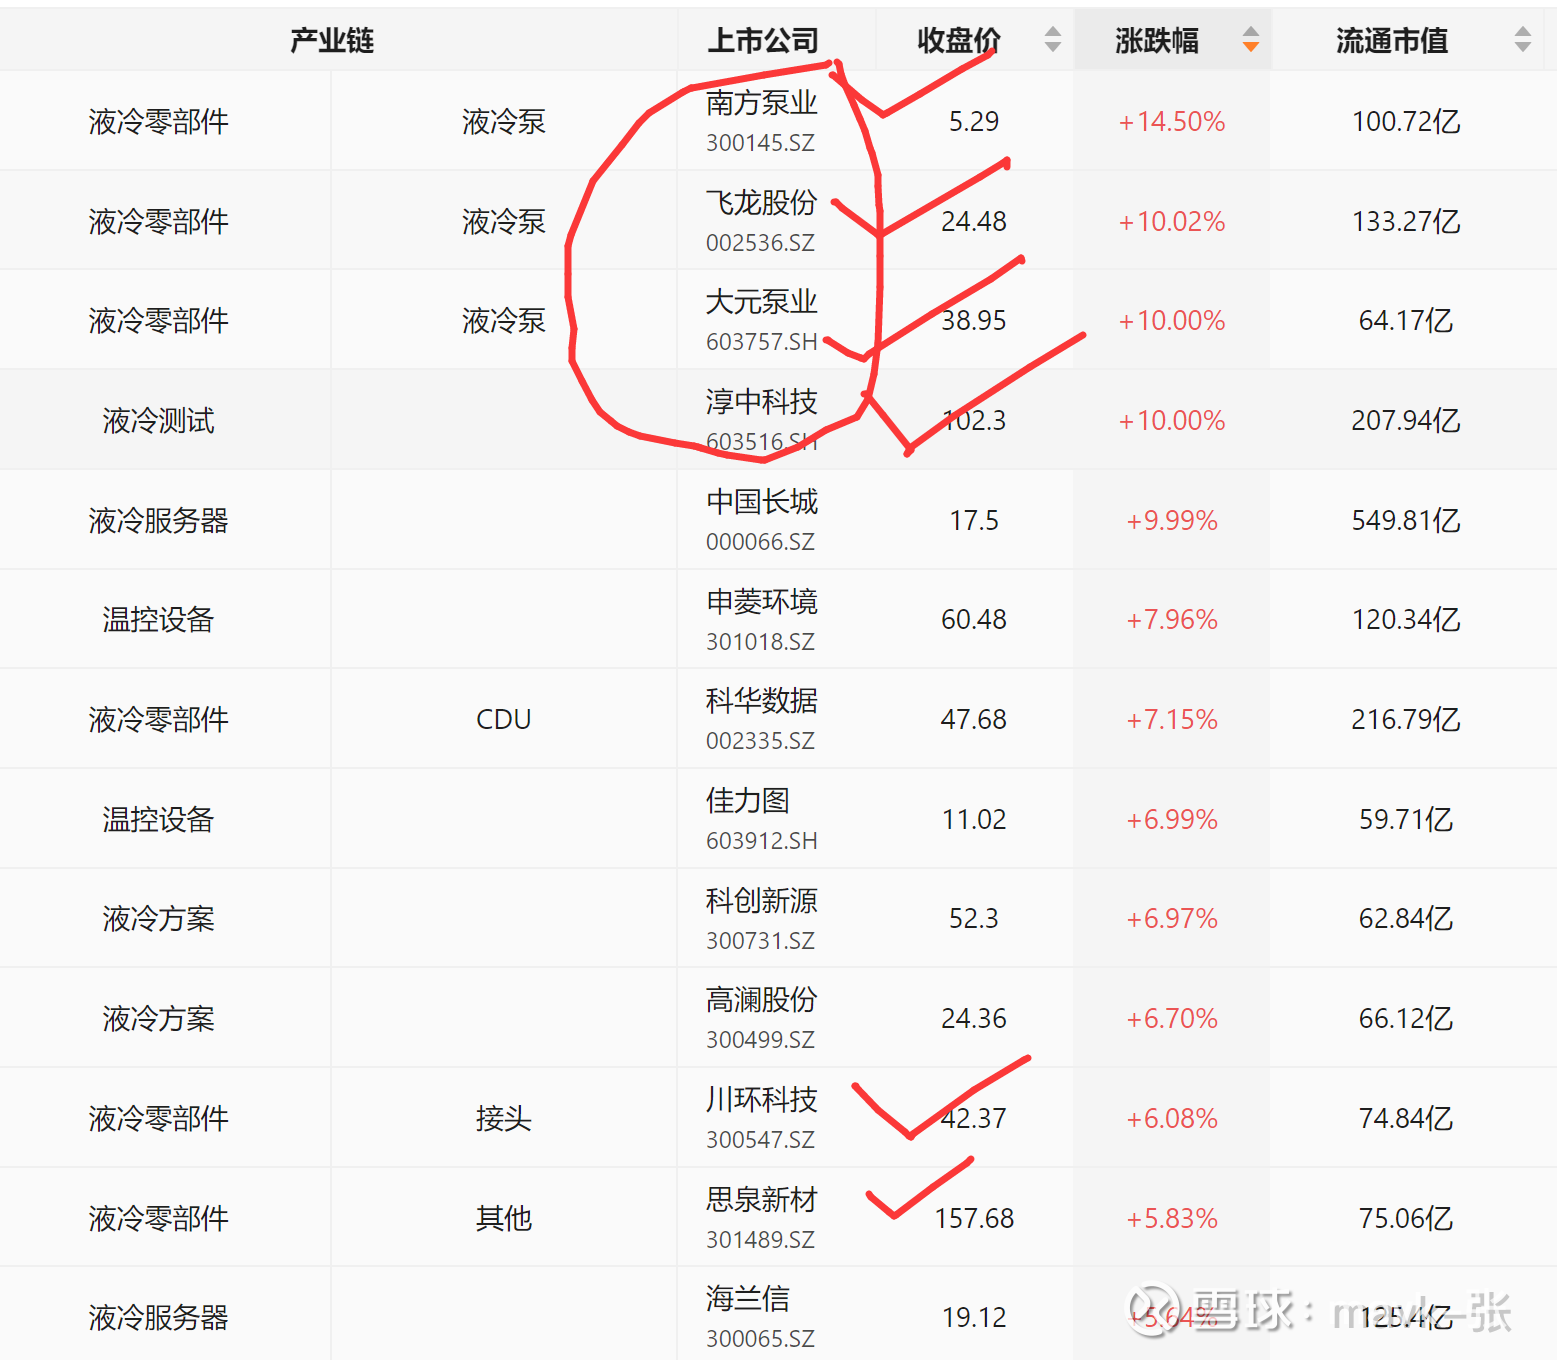
Task: Click the 其他 sub-category cell
Action: pos(504,1219)
